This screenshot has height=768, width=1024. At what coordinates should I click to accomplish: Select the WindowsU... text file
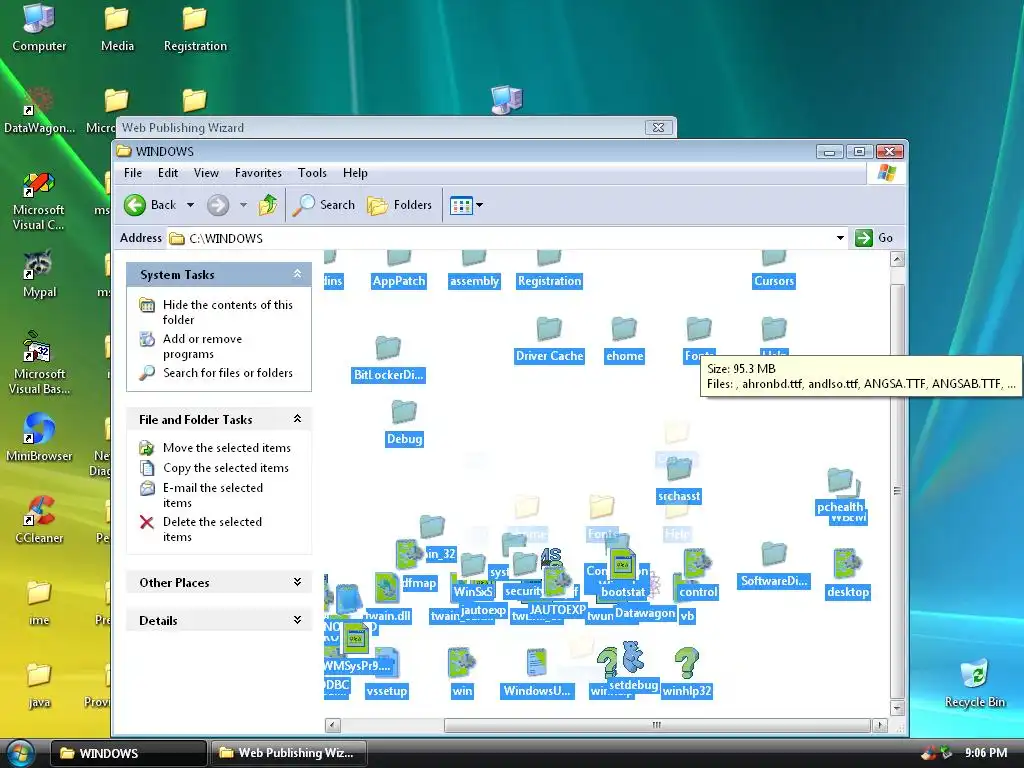(537, 673)
